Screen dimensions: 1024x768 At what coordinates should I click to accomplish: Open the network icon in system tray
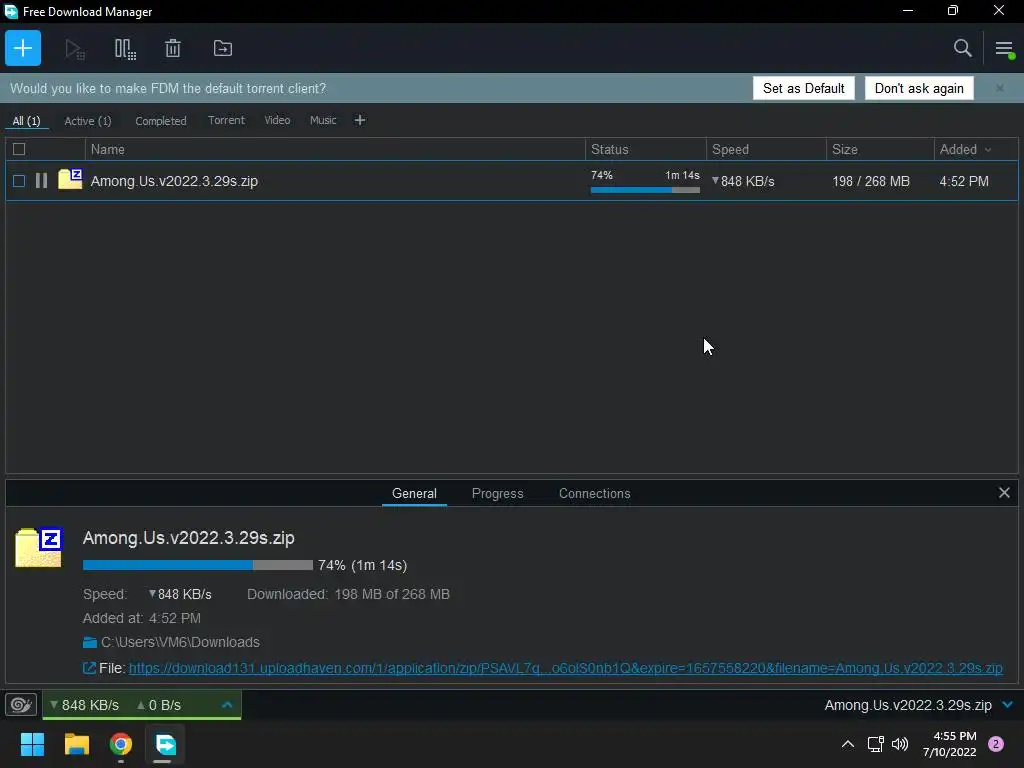coord(875,744)
